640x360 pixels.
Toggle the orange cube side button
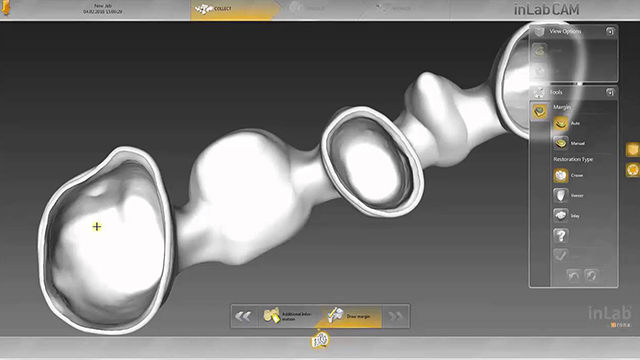tap(633, 150)
